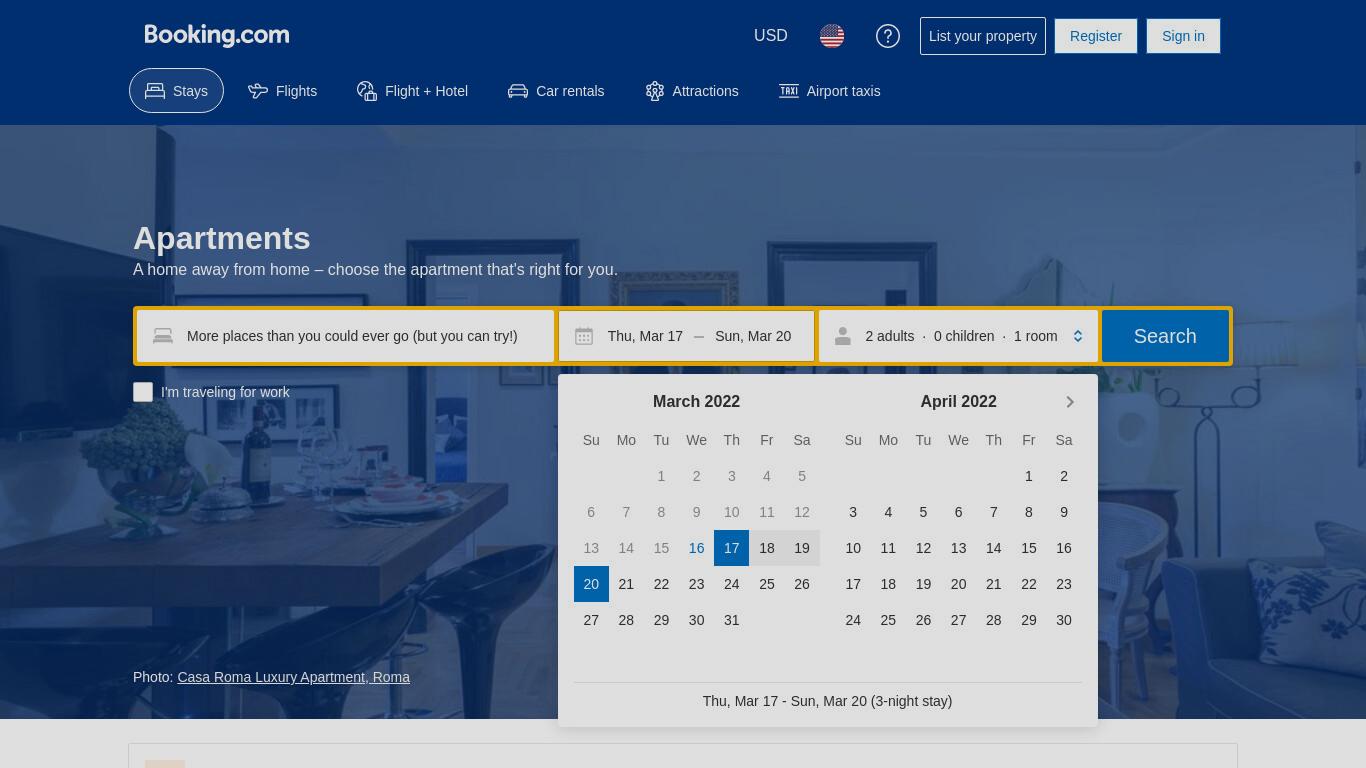
Task: Choose April 7 in the calendar
Action: 994,512
